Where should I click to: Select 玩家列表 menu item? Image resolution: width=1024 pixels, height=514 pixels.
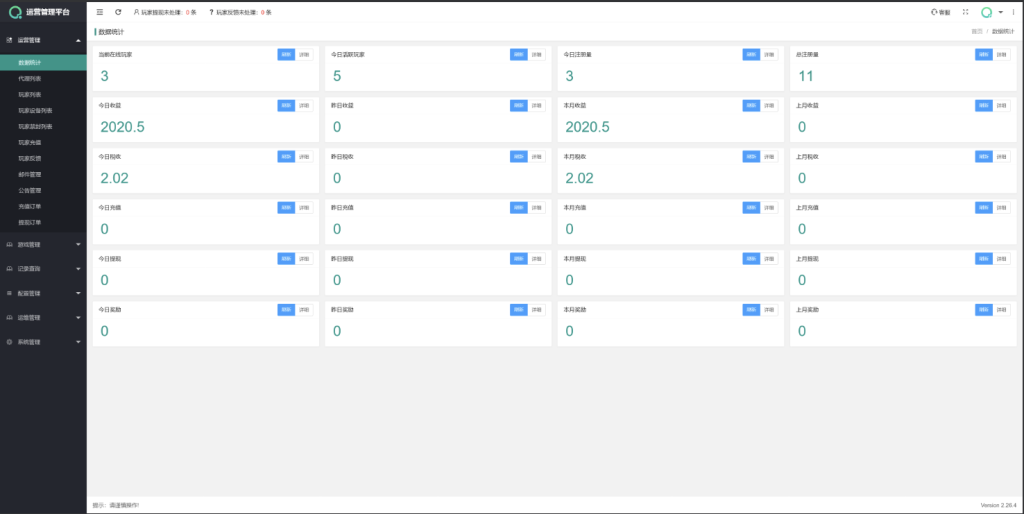pos(30,94)
